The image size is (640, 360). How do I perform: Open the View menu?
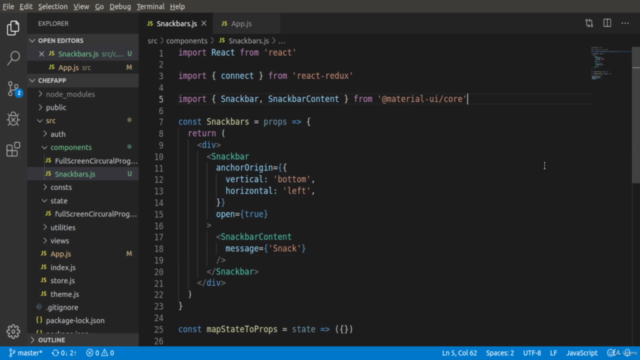[81, 7]
